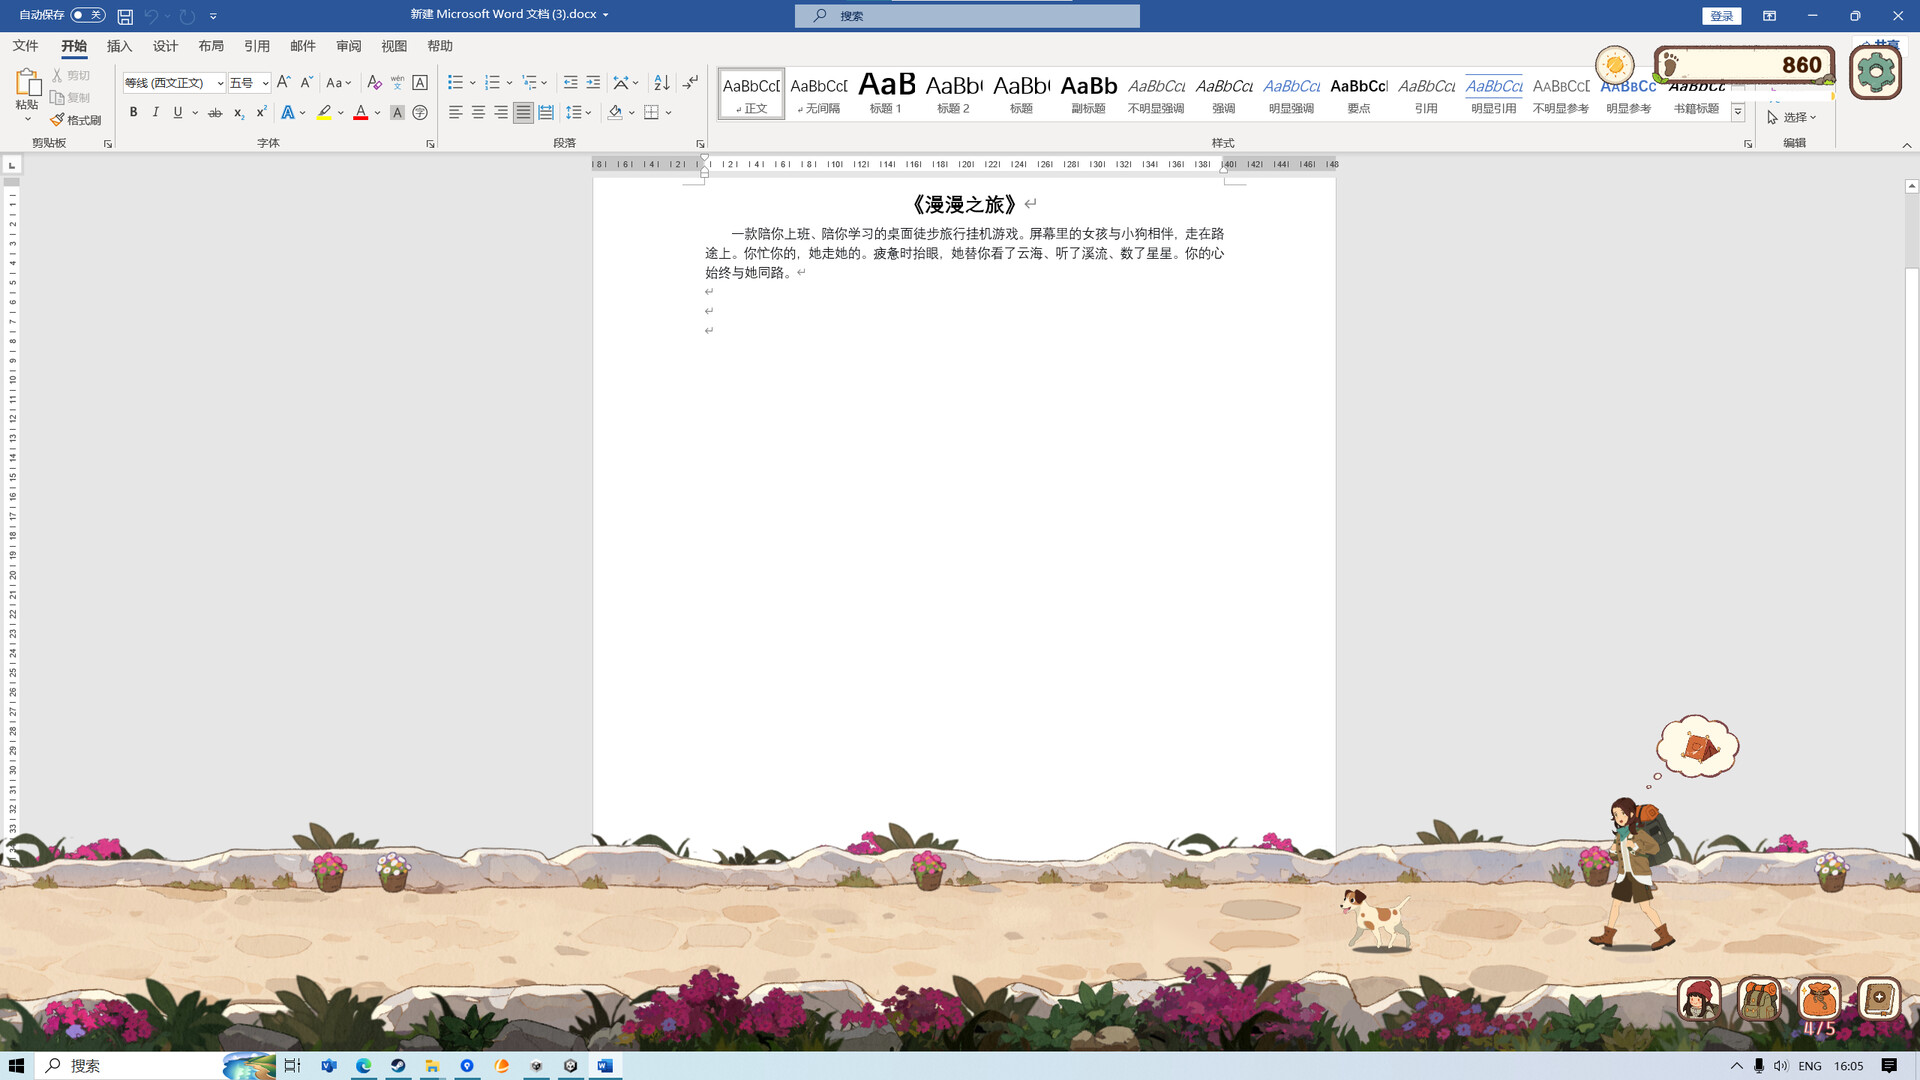Open the line spacing dropdown
The image size is (1920, 1080).
tap(579, 113)
